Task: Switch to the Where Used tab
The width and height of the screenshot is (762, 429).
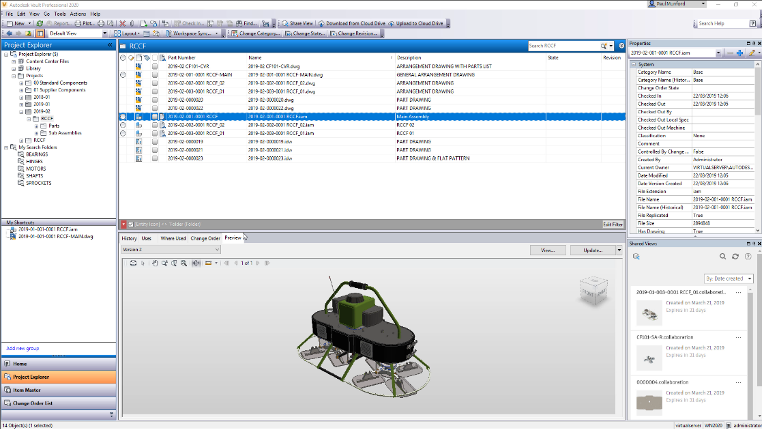Action: pos(173,239)
